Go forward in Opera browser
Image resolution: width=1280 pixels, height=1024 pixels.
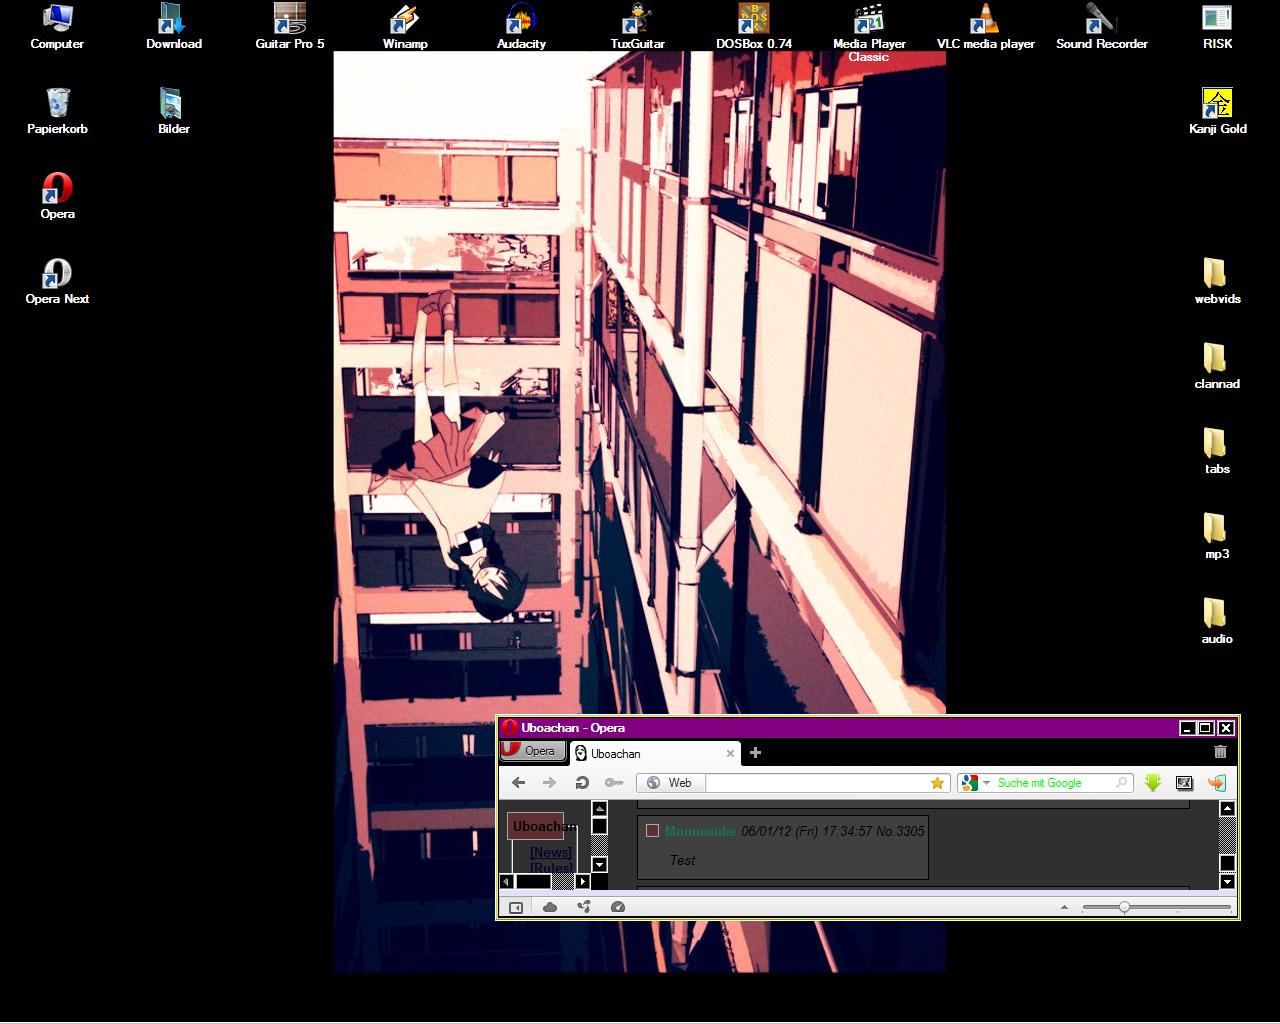tap(549, 783)
